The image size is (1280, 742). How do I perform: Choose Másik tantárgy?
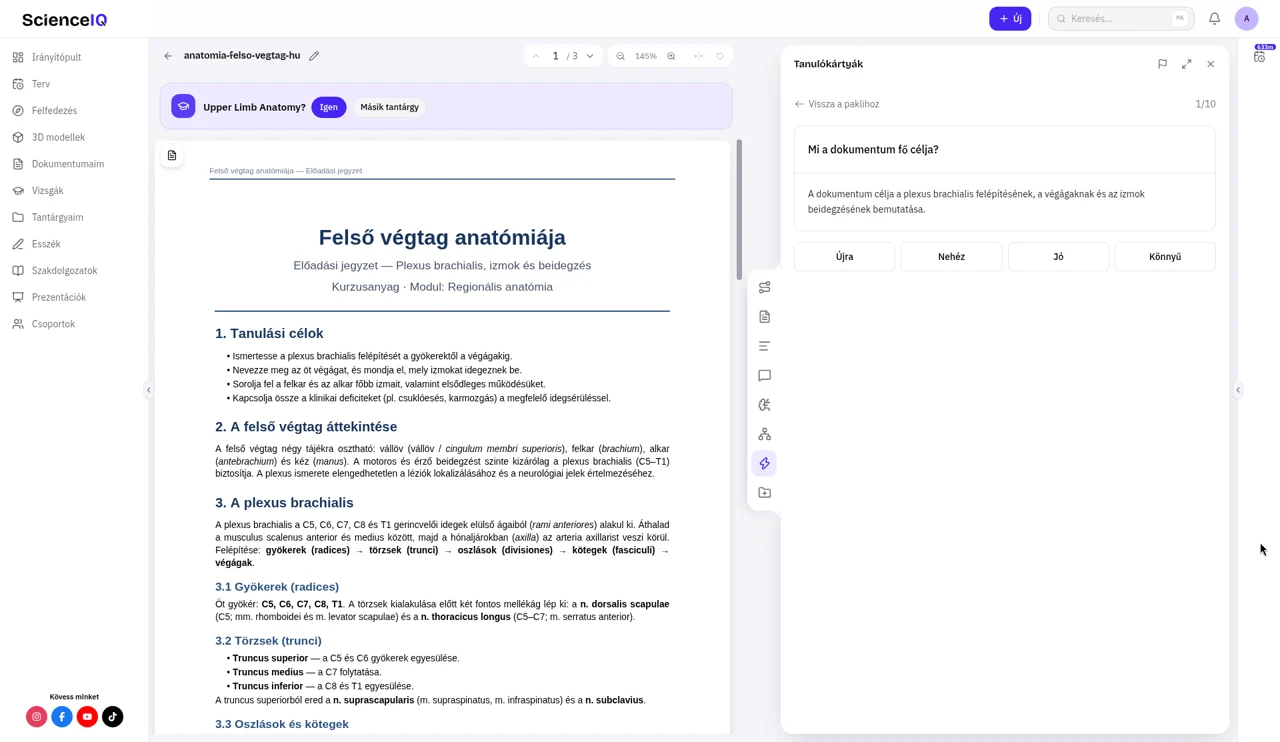pos(389,107)
